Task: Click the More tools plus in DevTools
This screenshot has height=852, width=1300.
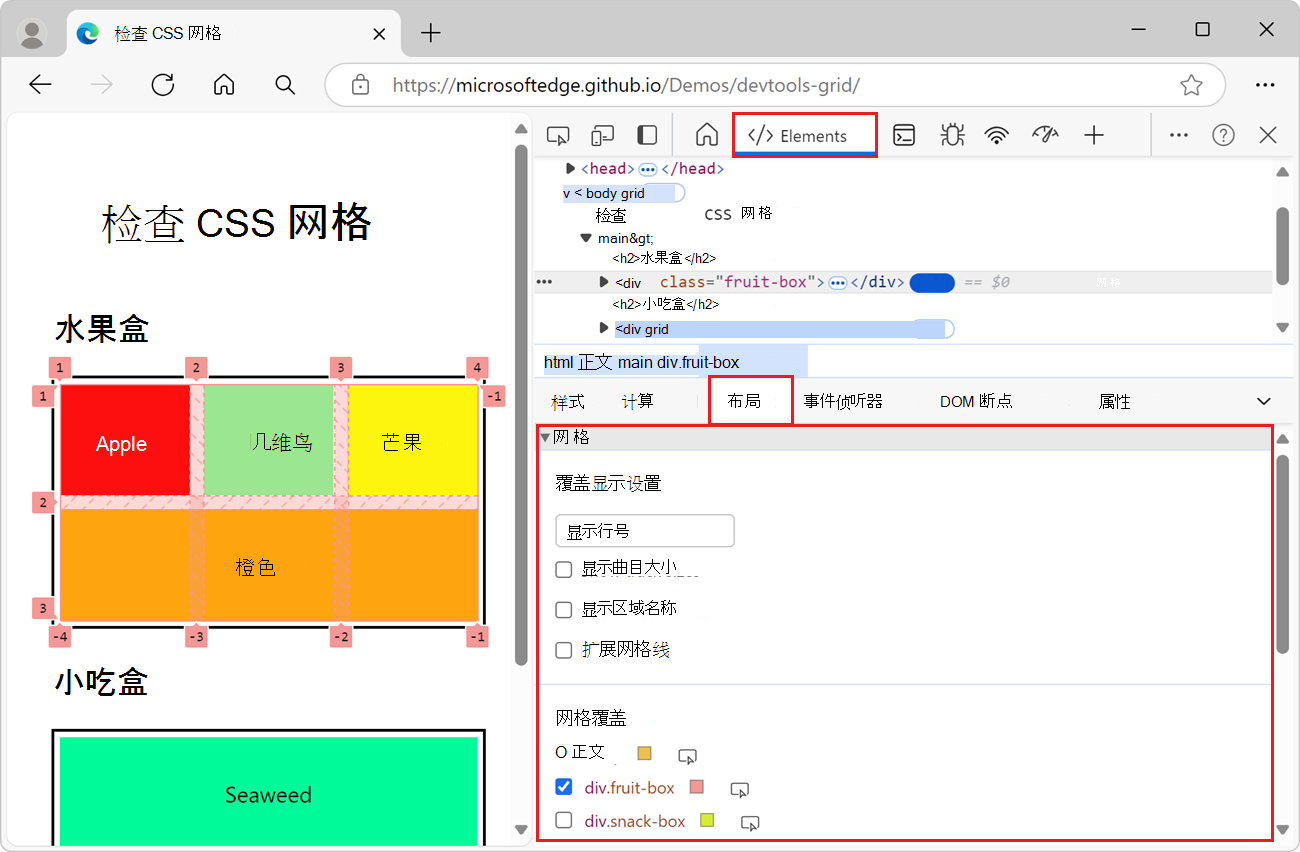Action: point(1095,136)
